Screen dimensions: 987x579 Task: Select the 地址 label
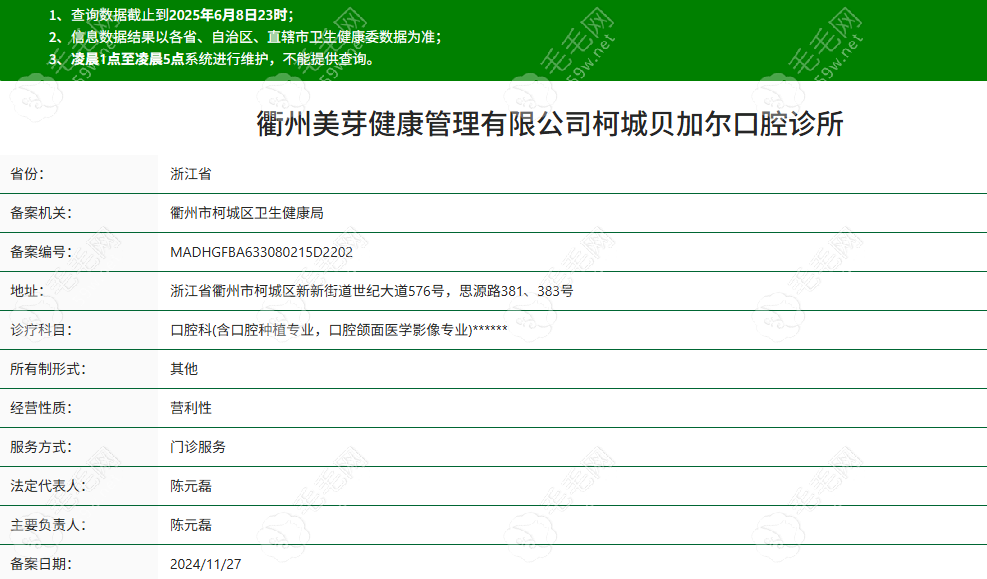(27, 291)
